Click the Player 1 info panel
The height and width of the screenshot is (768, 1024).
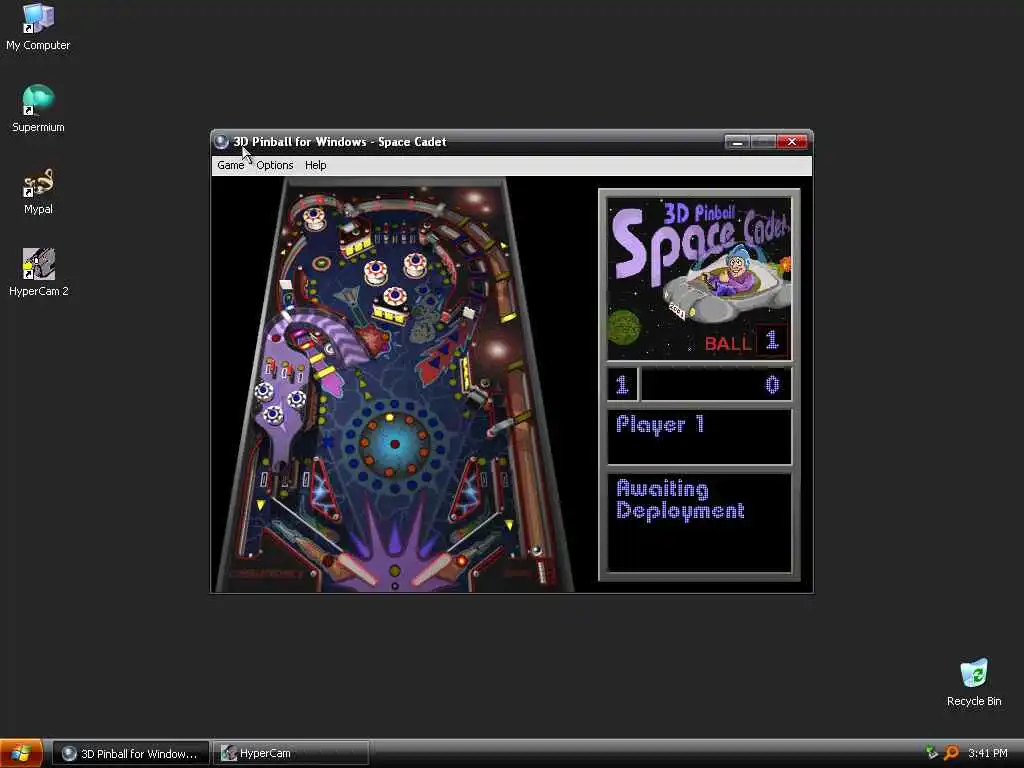[x=699, y=436]
